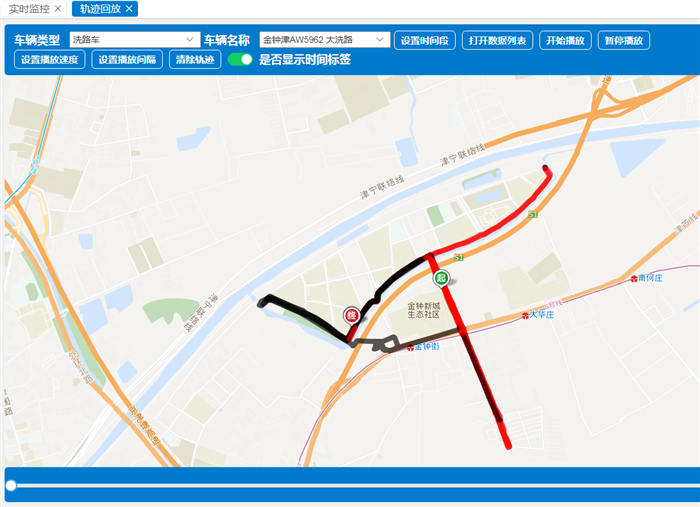This screenshot has height=507, width=700.
Task: Expand the 车辆类型 dropdown showing 洗路车
Action: coord(135,40)
